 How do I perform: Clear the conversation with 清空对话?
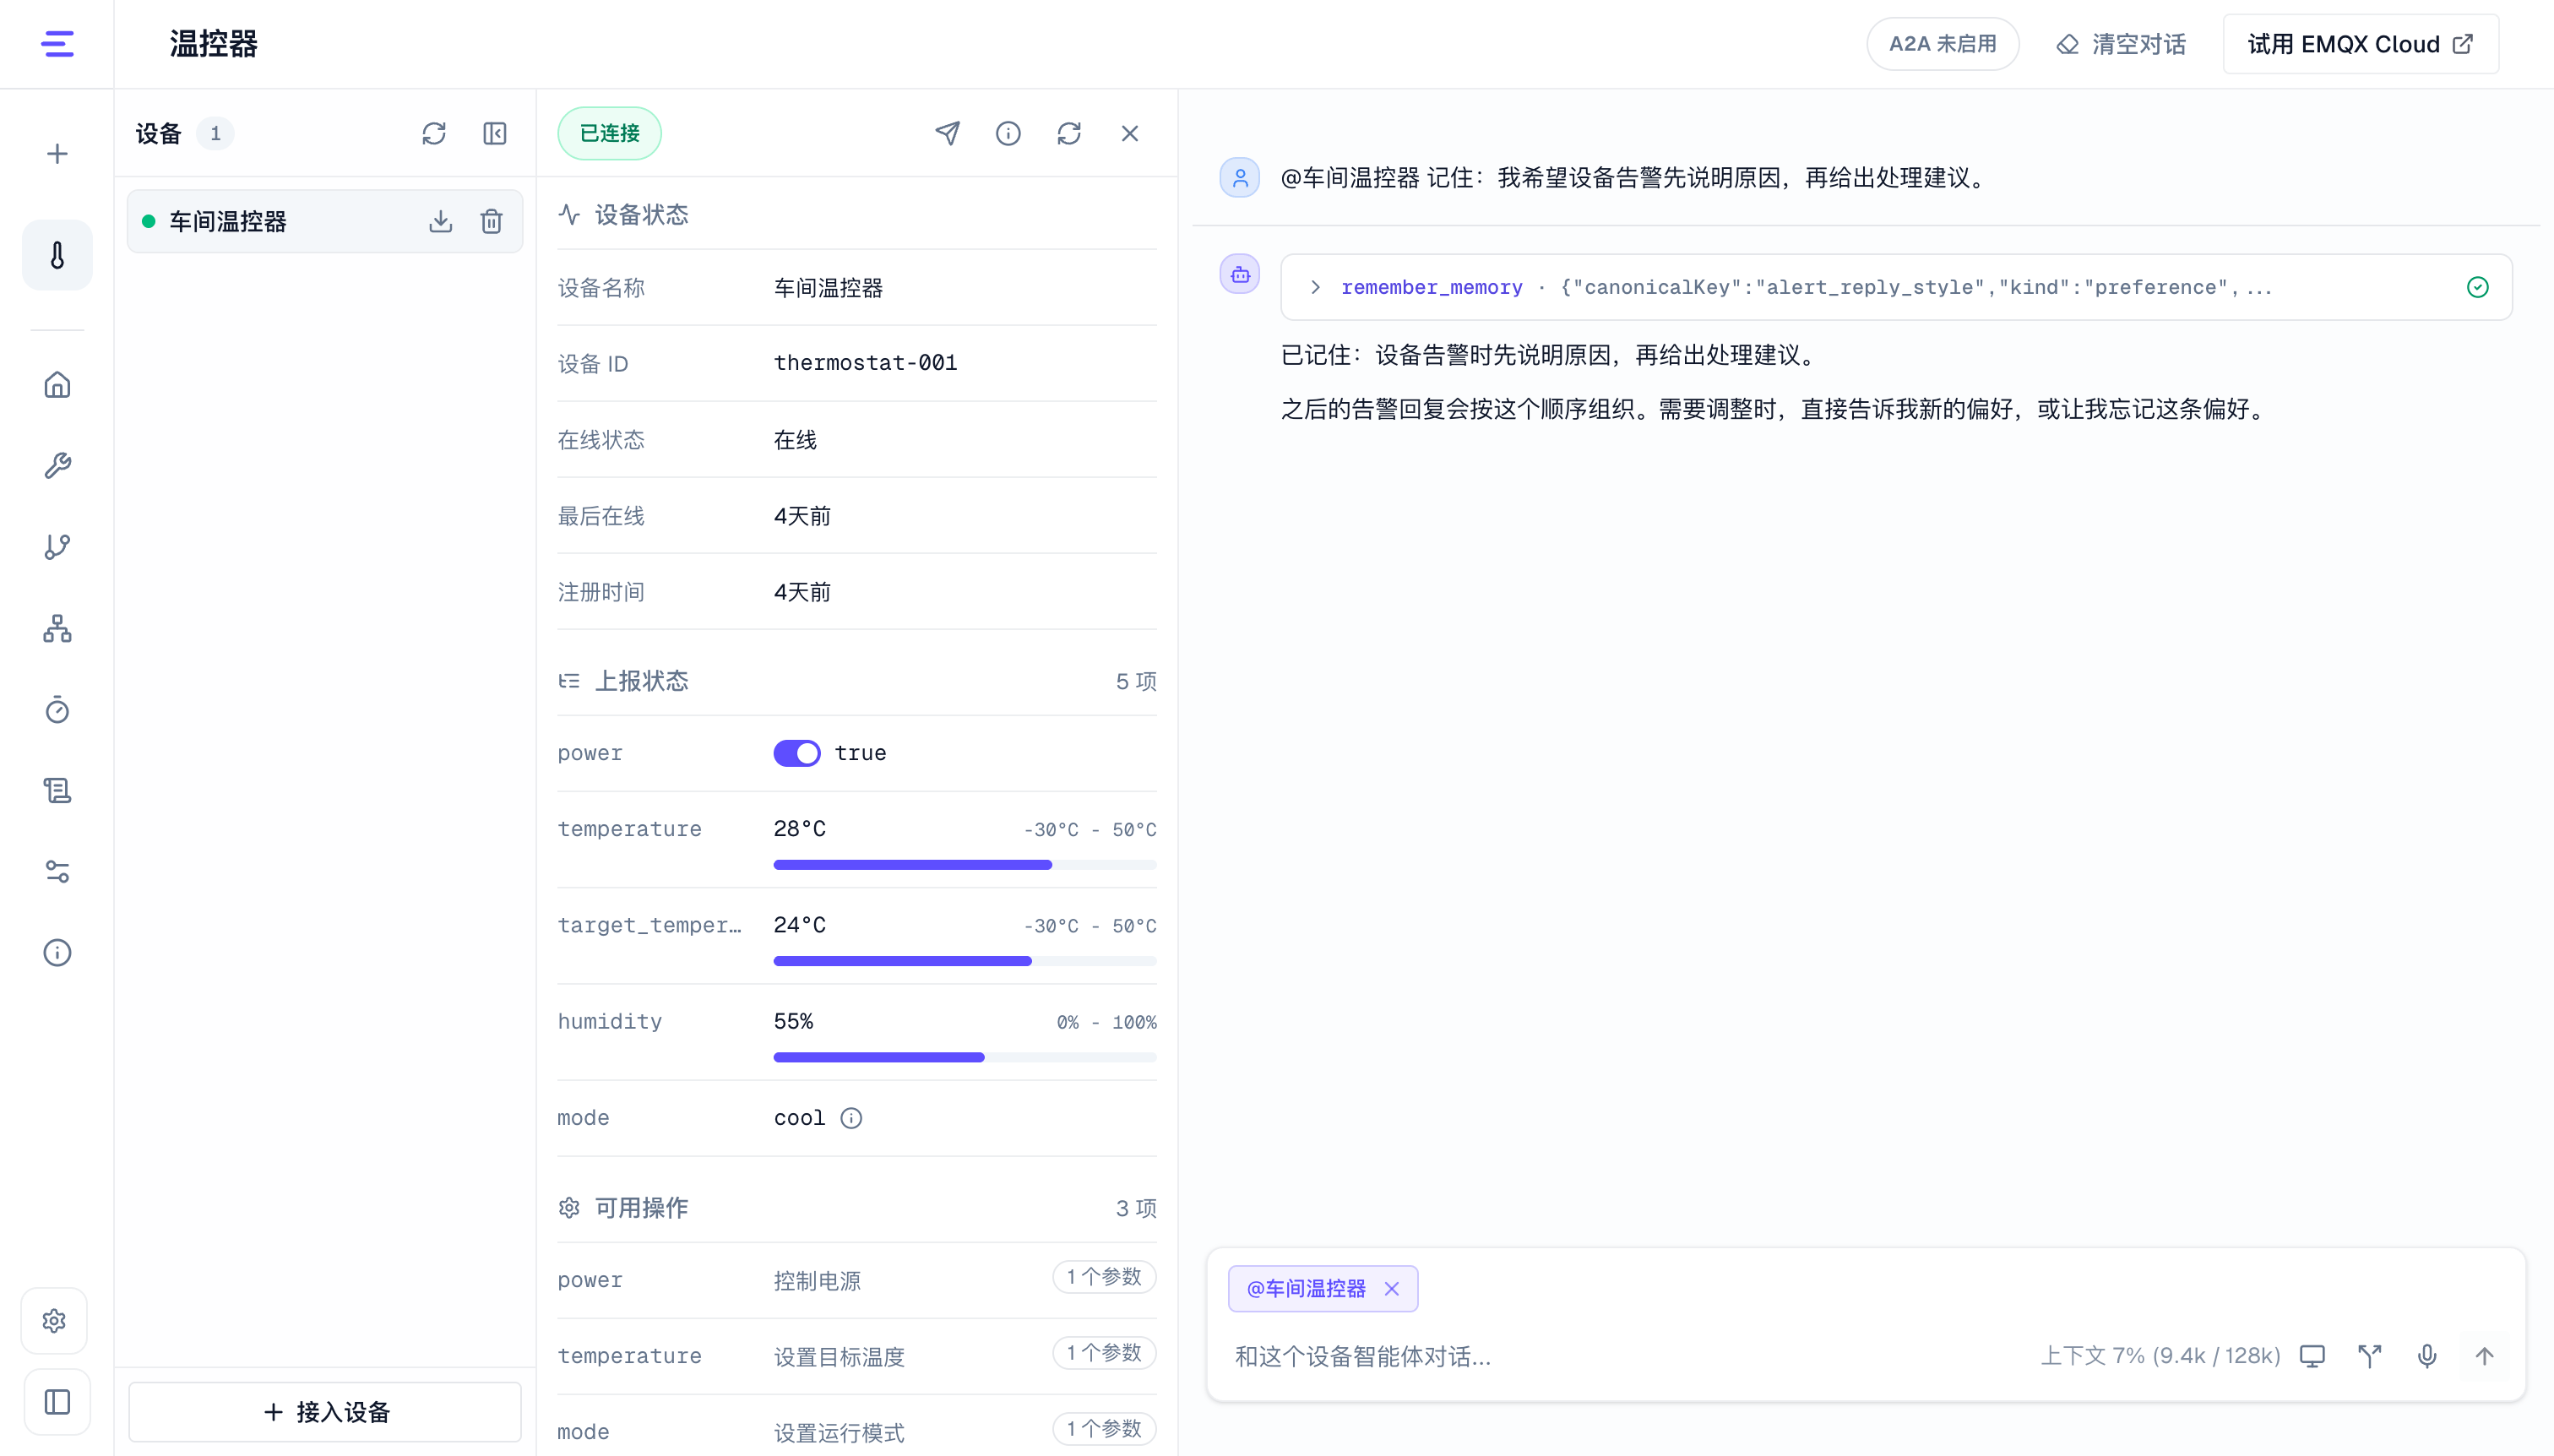2121,44
